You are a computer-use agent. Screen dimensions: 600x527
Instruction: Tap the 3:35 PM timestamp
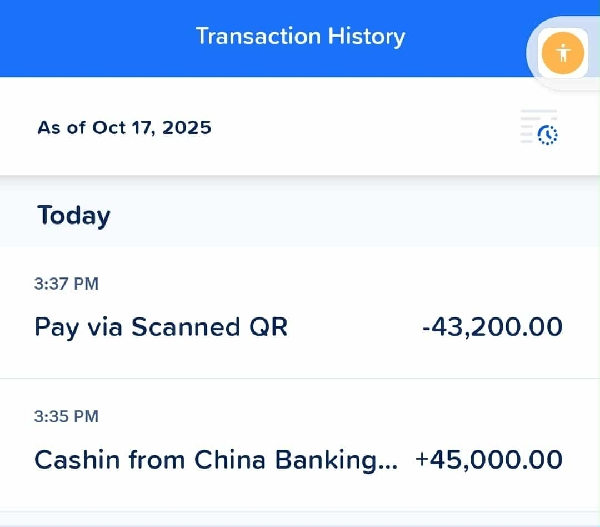[x=66, y=416]
